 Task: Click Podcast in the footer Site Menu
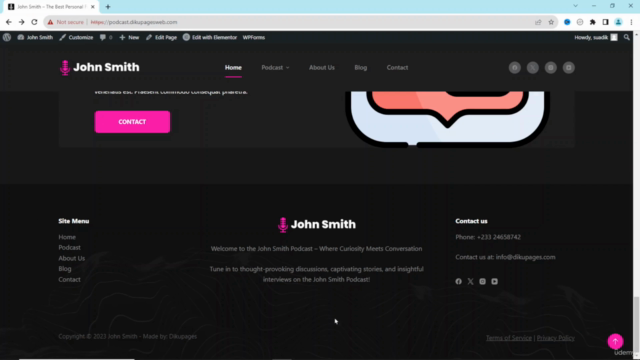coord(69,247)
